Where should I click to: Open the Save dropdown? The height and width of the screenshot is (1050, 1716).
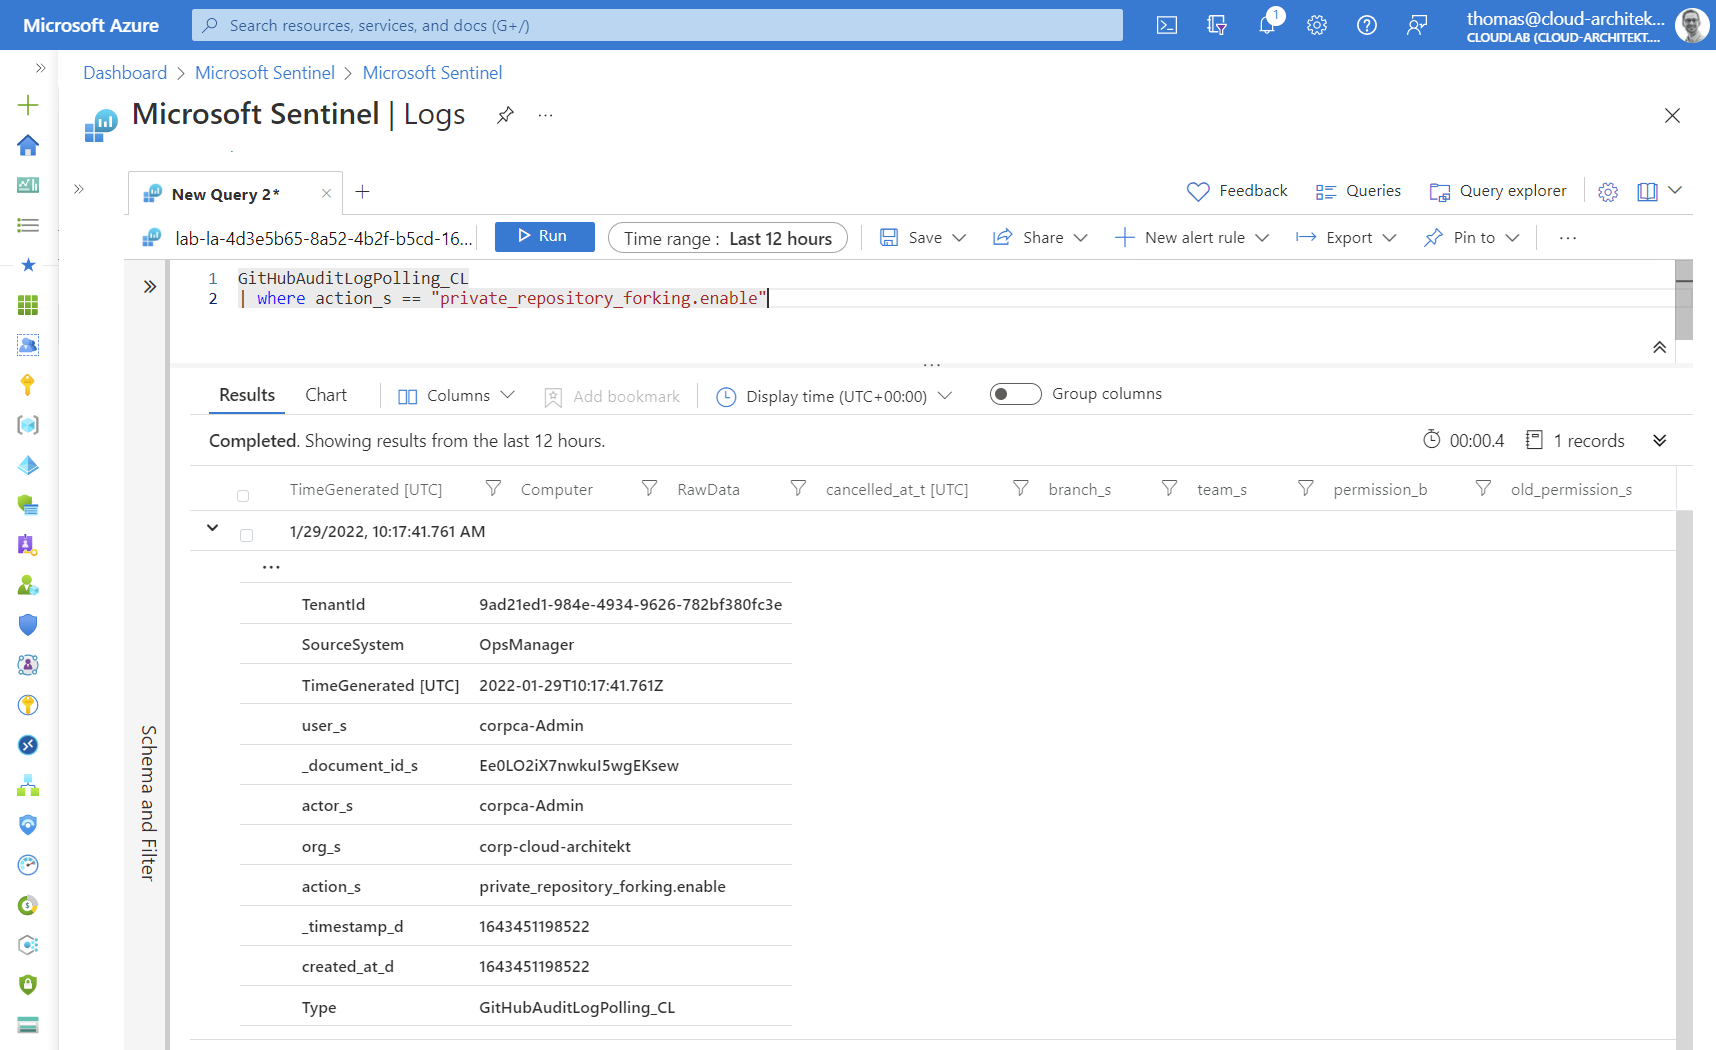923,237
